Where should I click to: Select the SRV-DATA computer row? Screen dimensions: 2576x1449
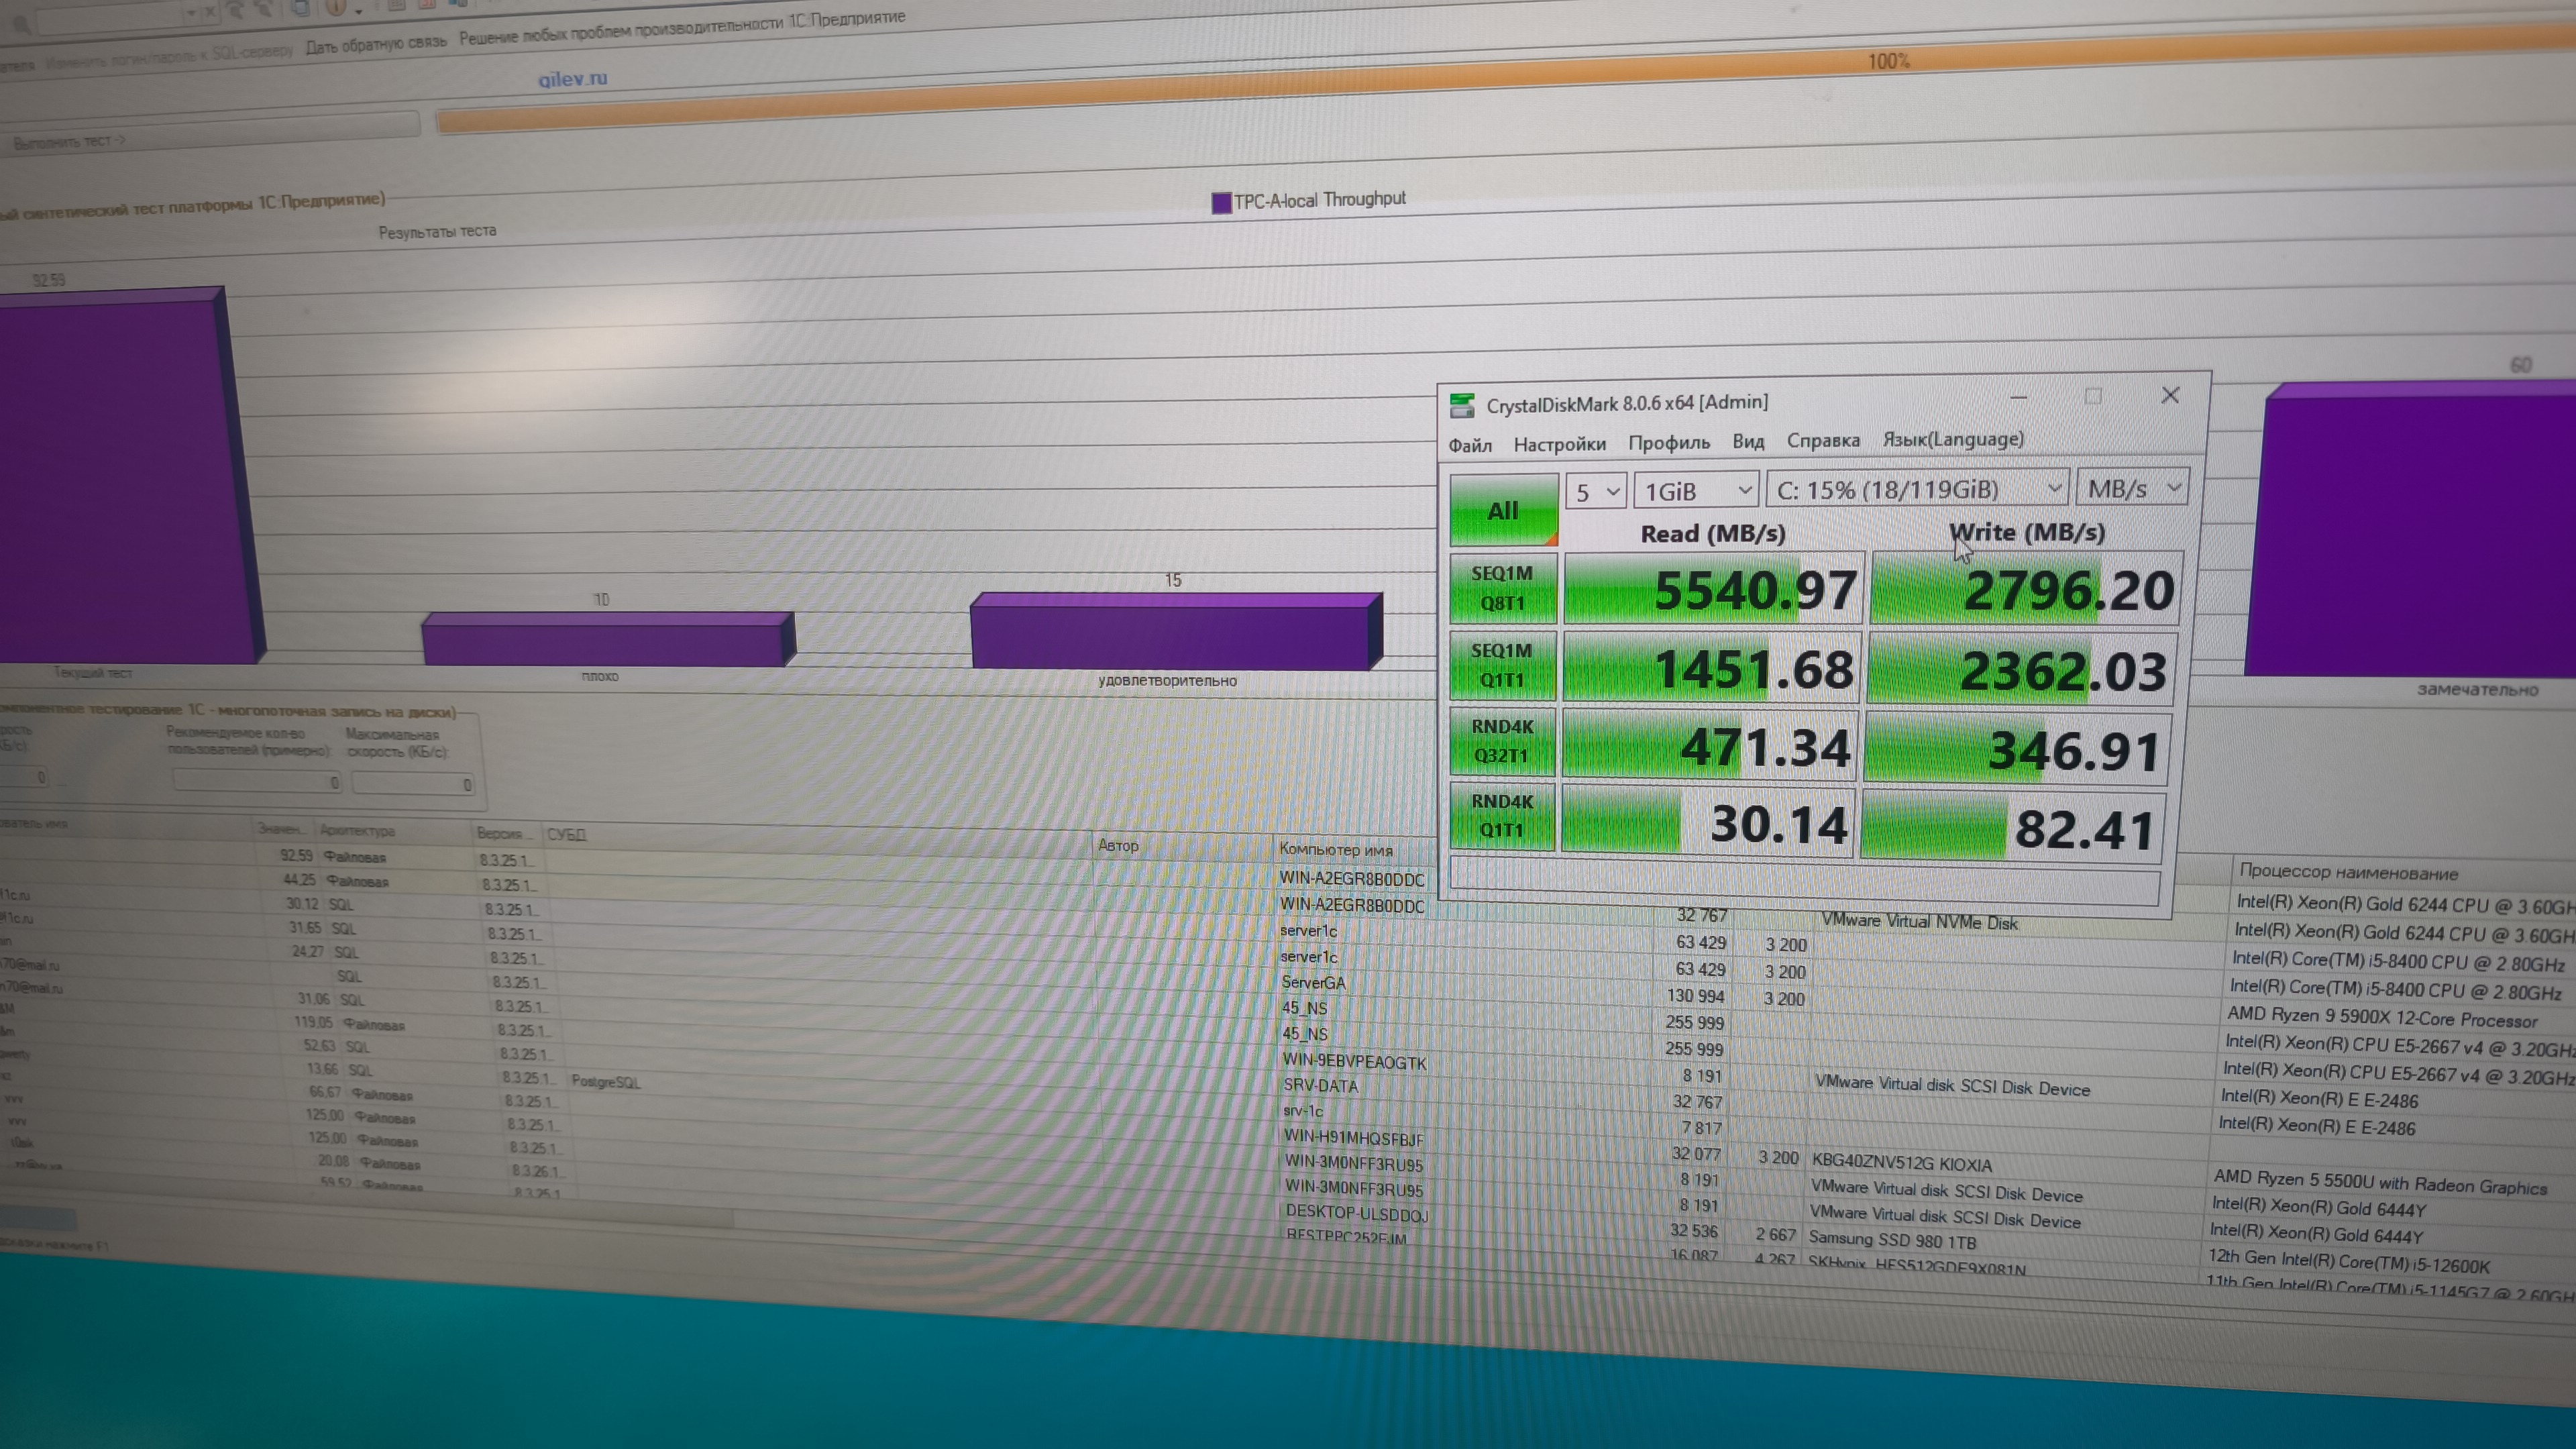click(1320, 1085)
